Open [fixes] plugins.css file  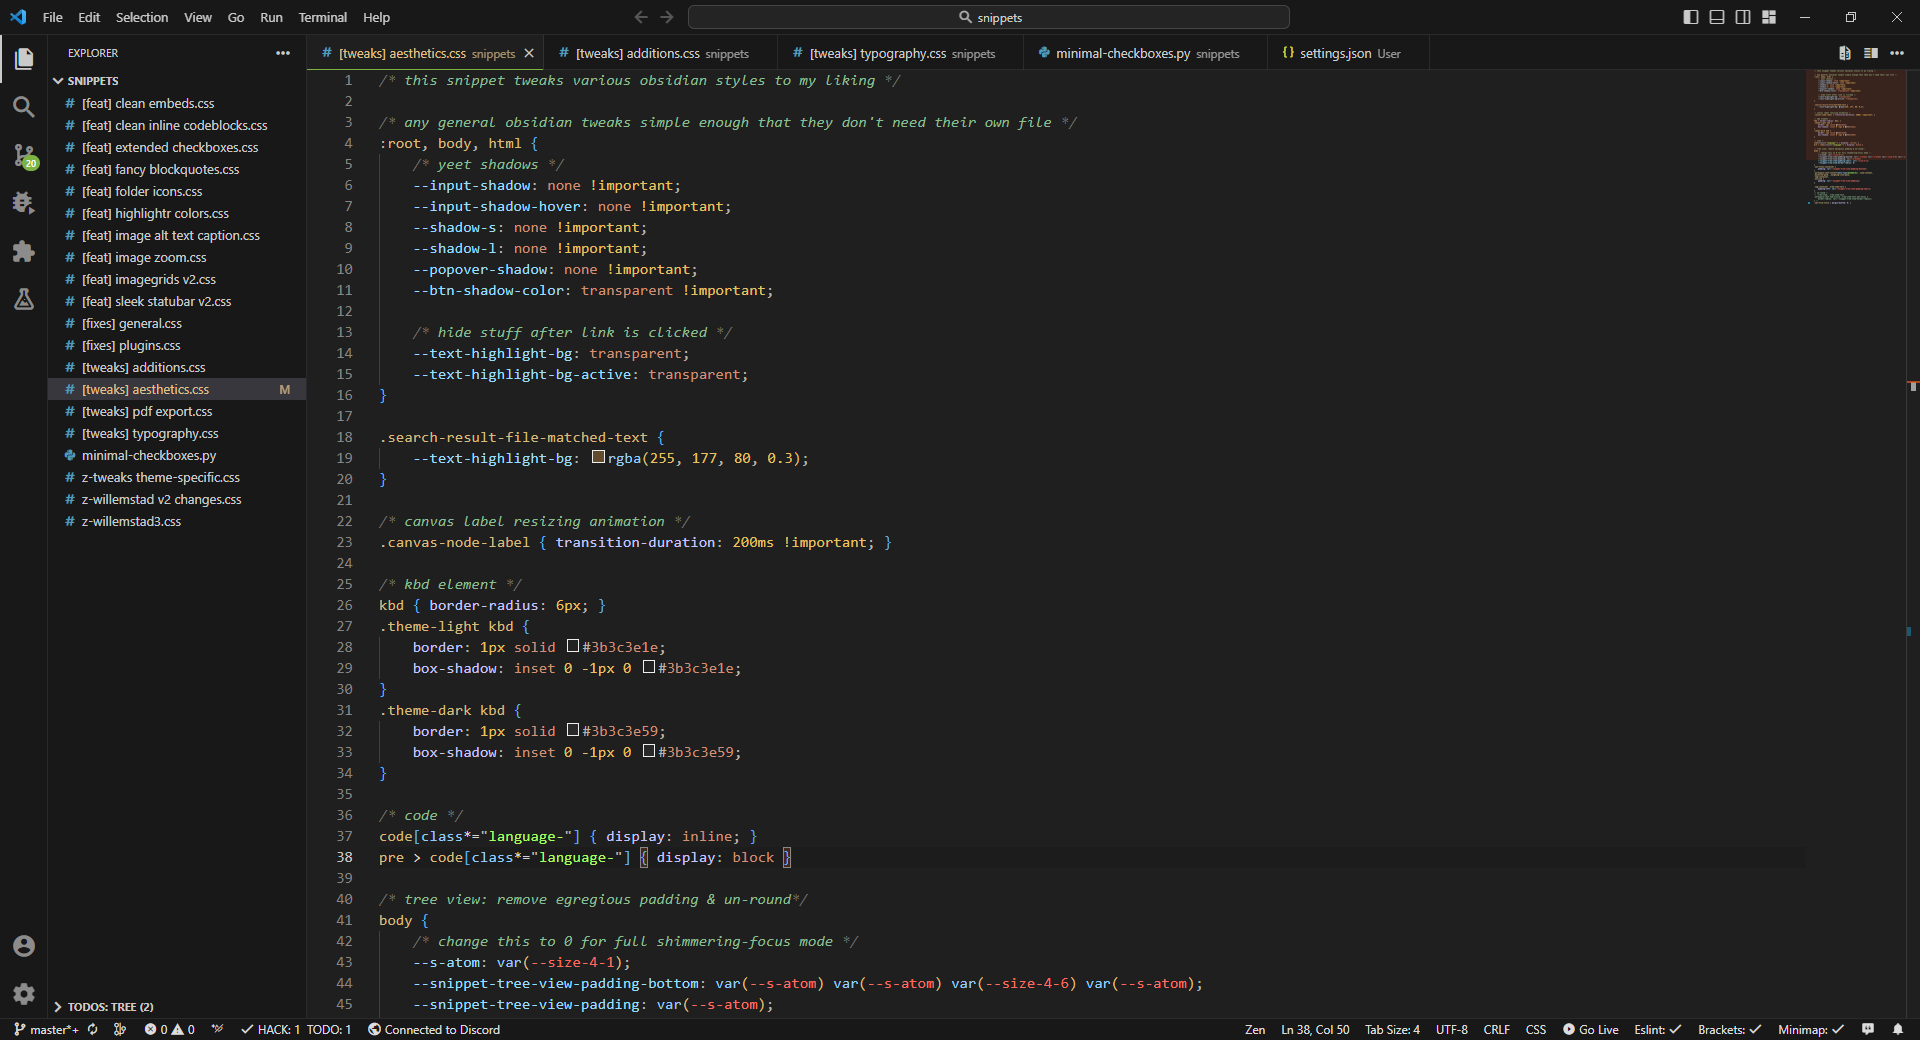point(177,345)
